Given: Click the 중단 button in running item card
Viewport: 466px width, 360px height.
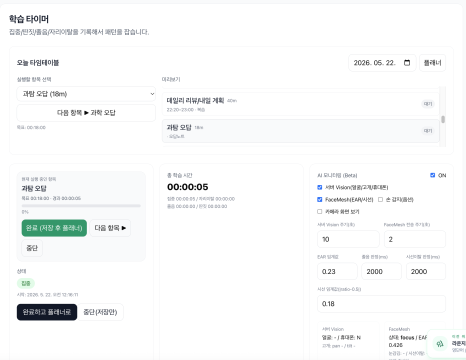Looking at the screenshot, I should pos(32,248).
